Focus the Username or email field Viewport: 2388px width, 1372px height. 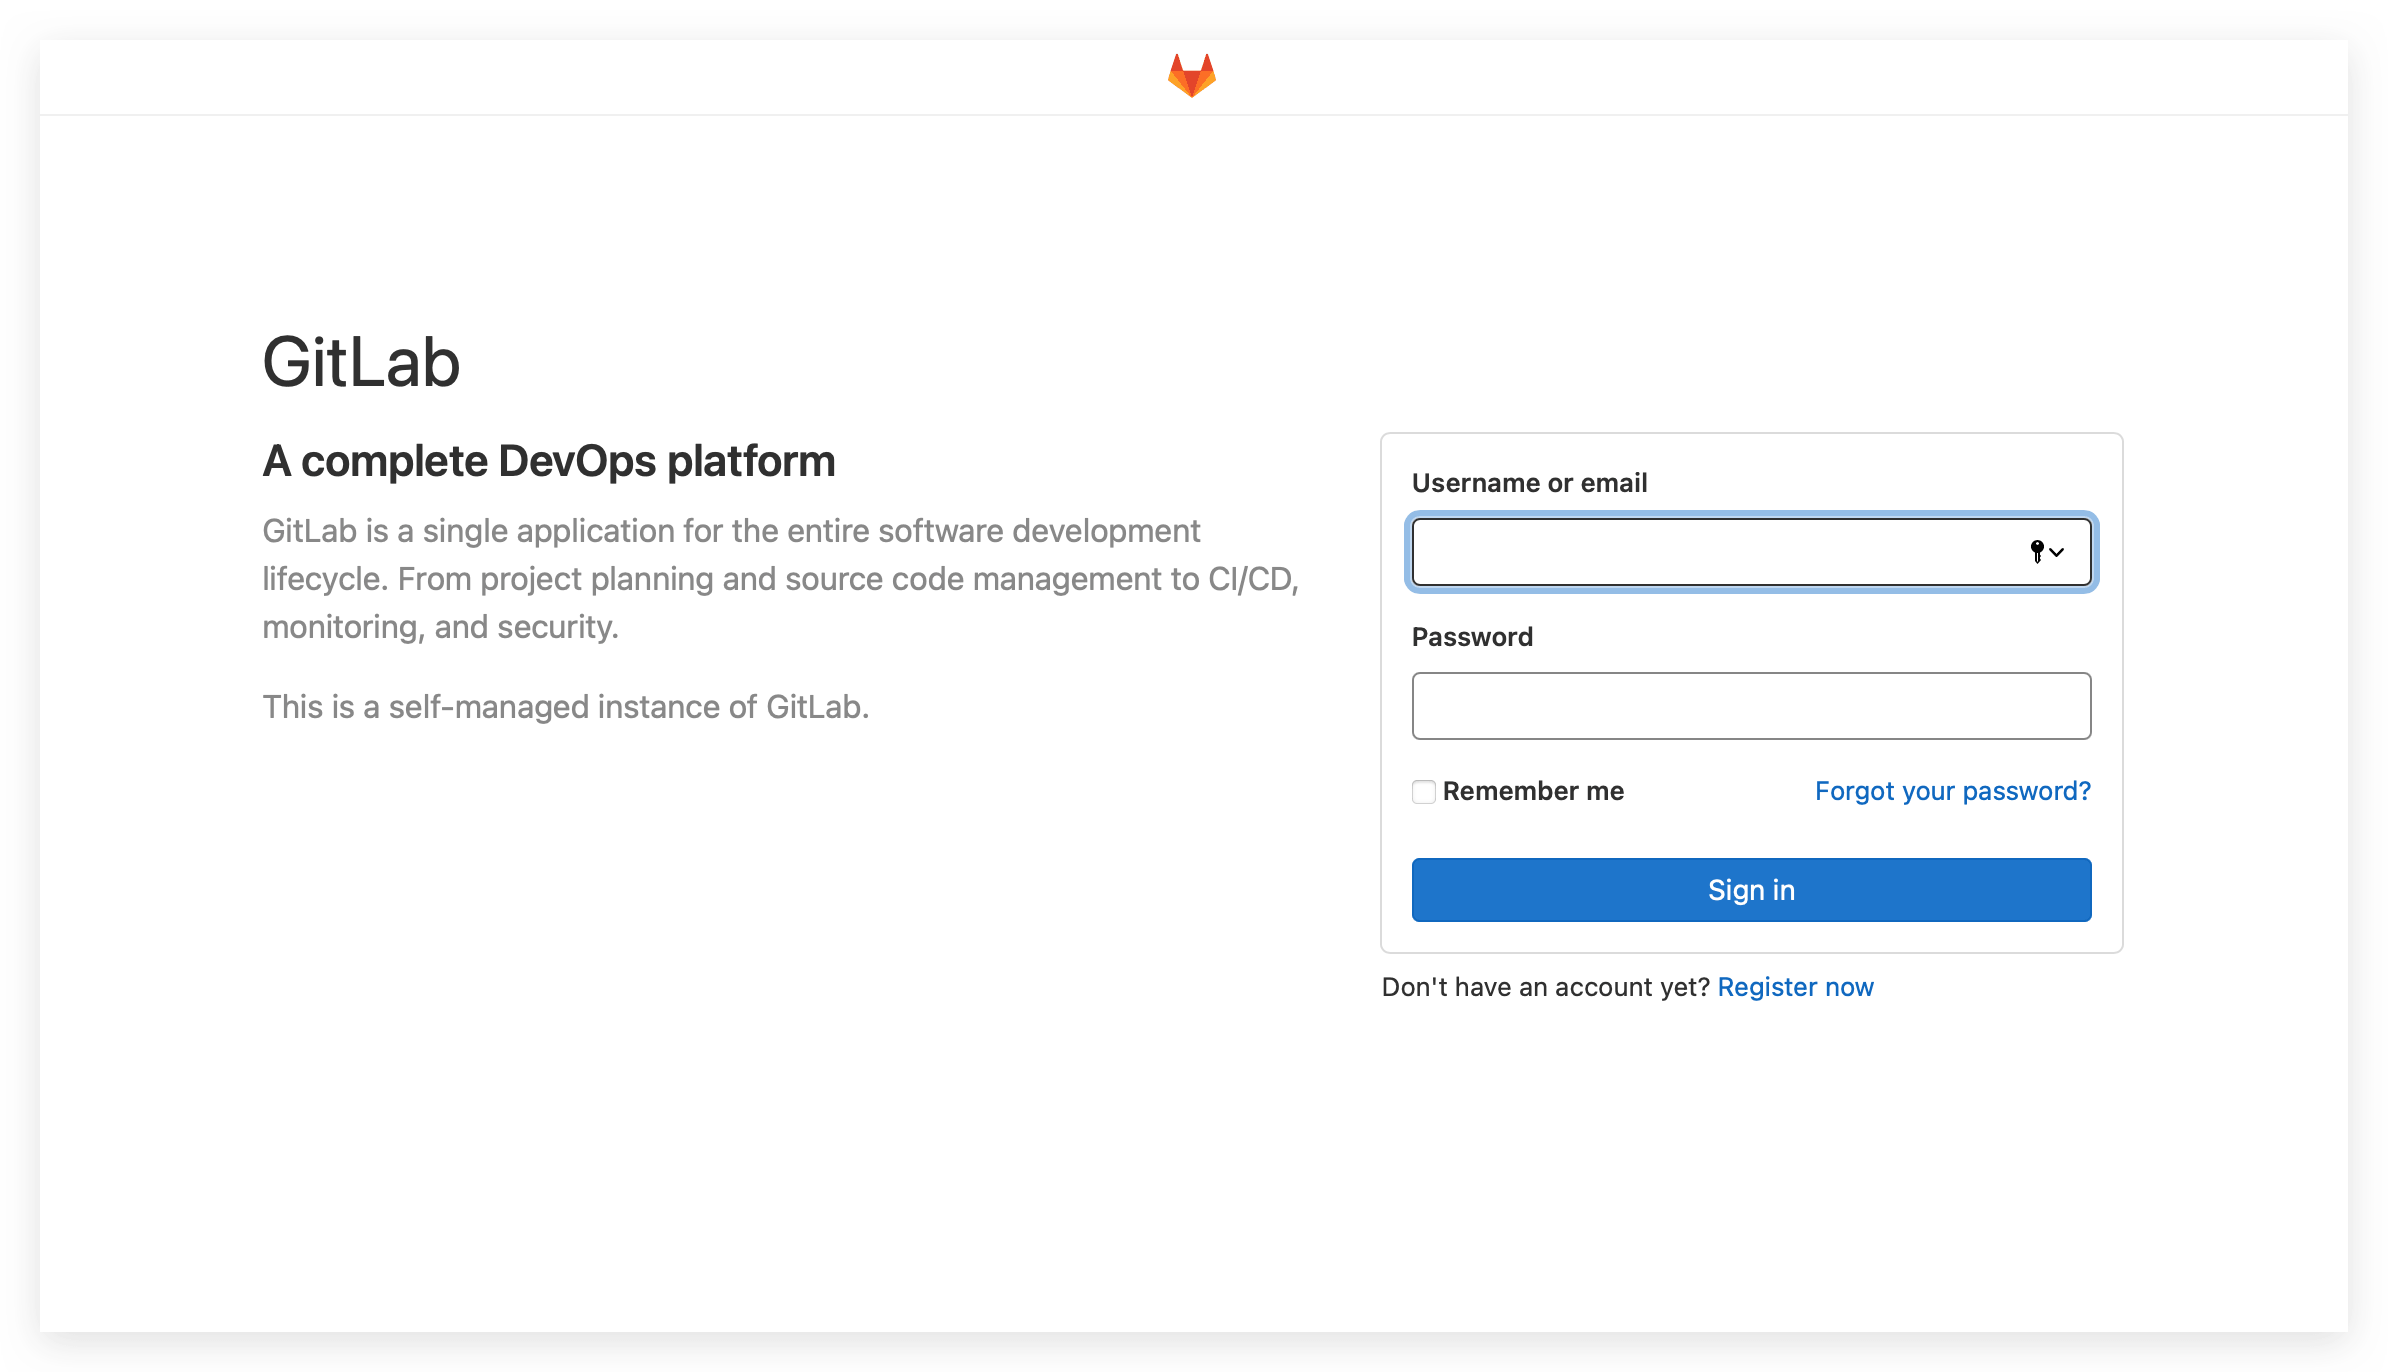(1751, 552)
